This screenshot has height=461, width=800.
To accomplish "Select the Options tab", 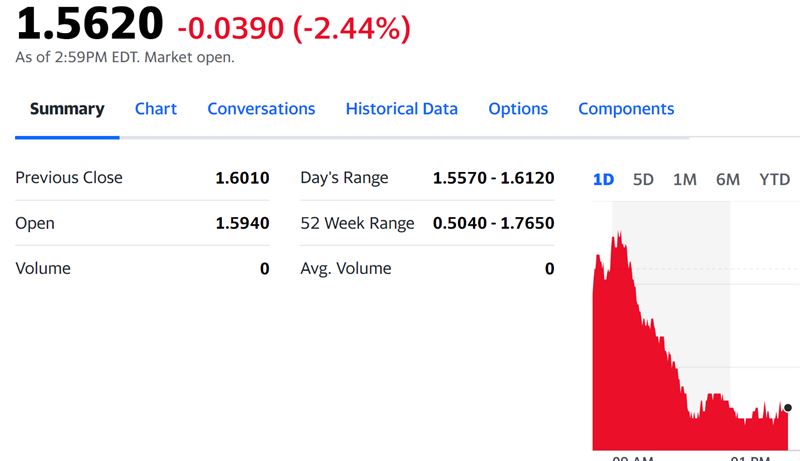I will 518,109.
